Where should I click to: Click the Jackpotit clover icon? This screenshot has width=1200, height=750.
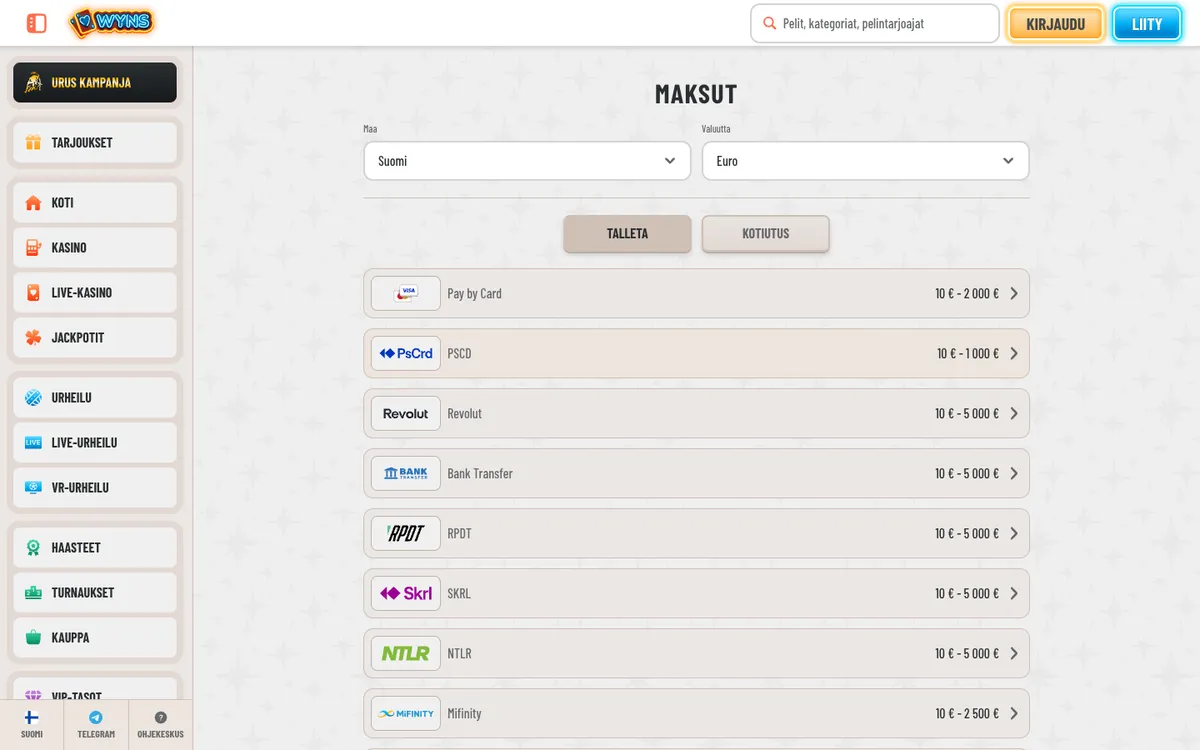33,338
